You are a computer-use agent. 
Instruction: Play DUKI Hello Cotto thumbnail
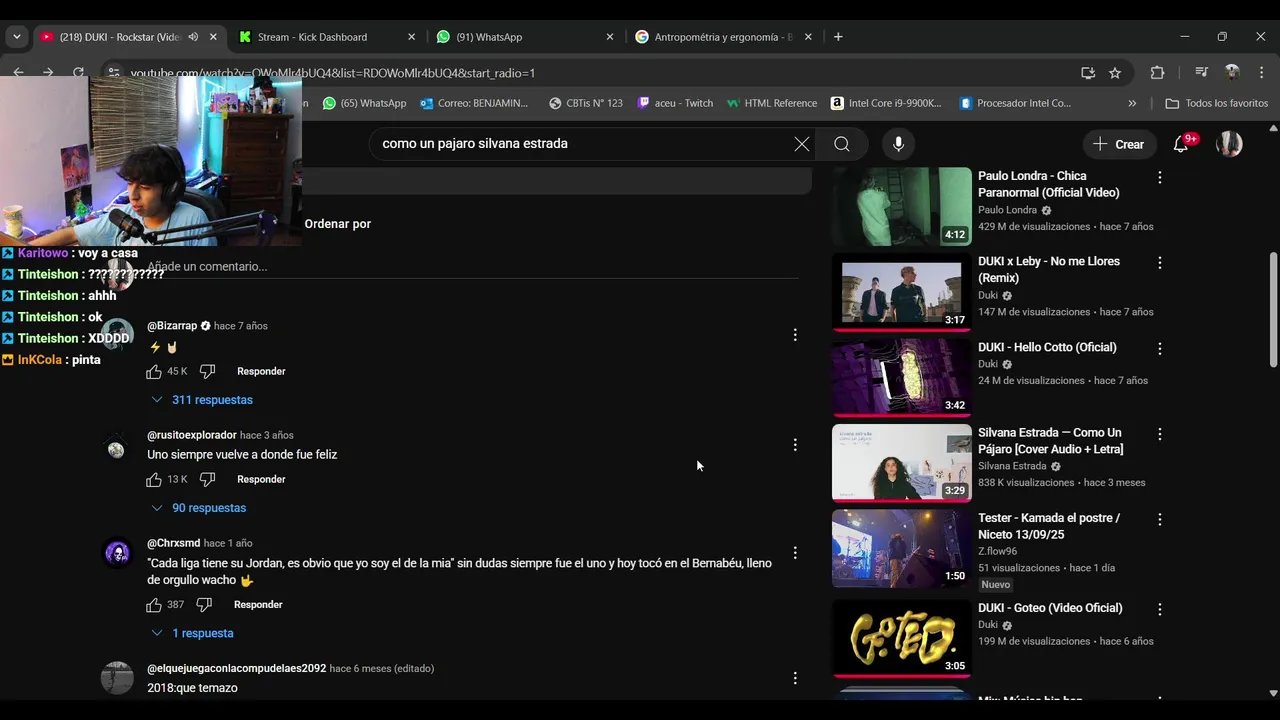(902, 377)
